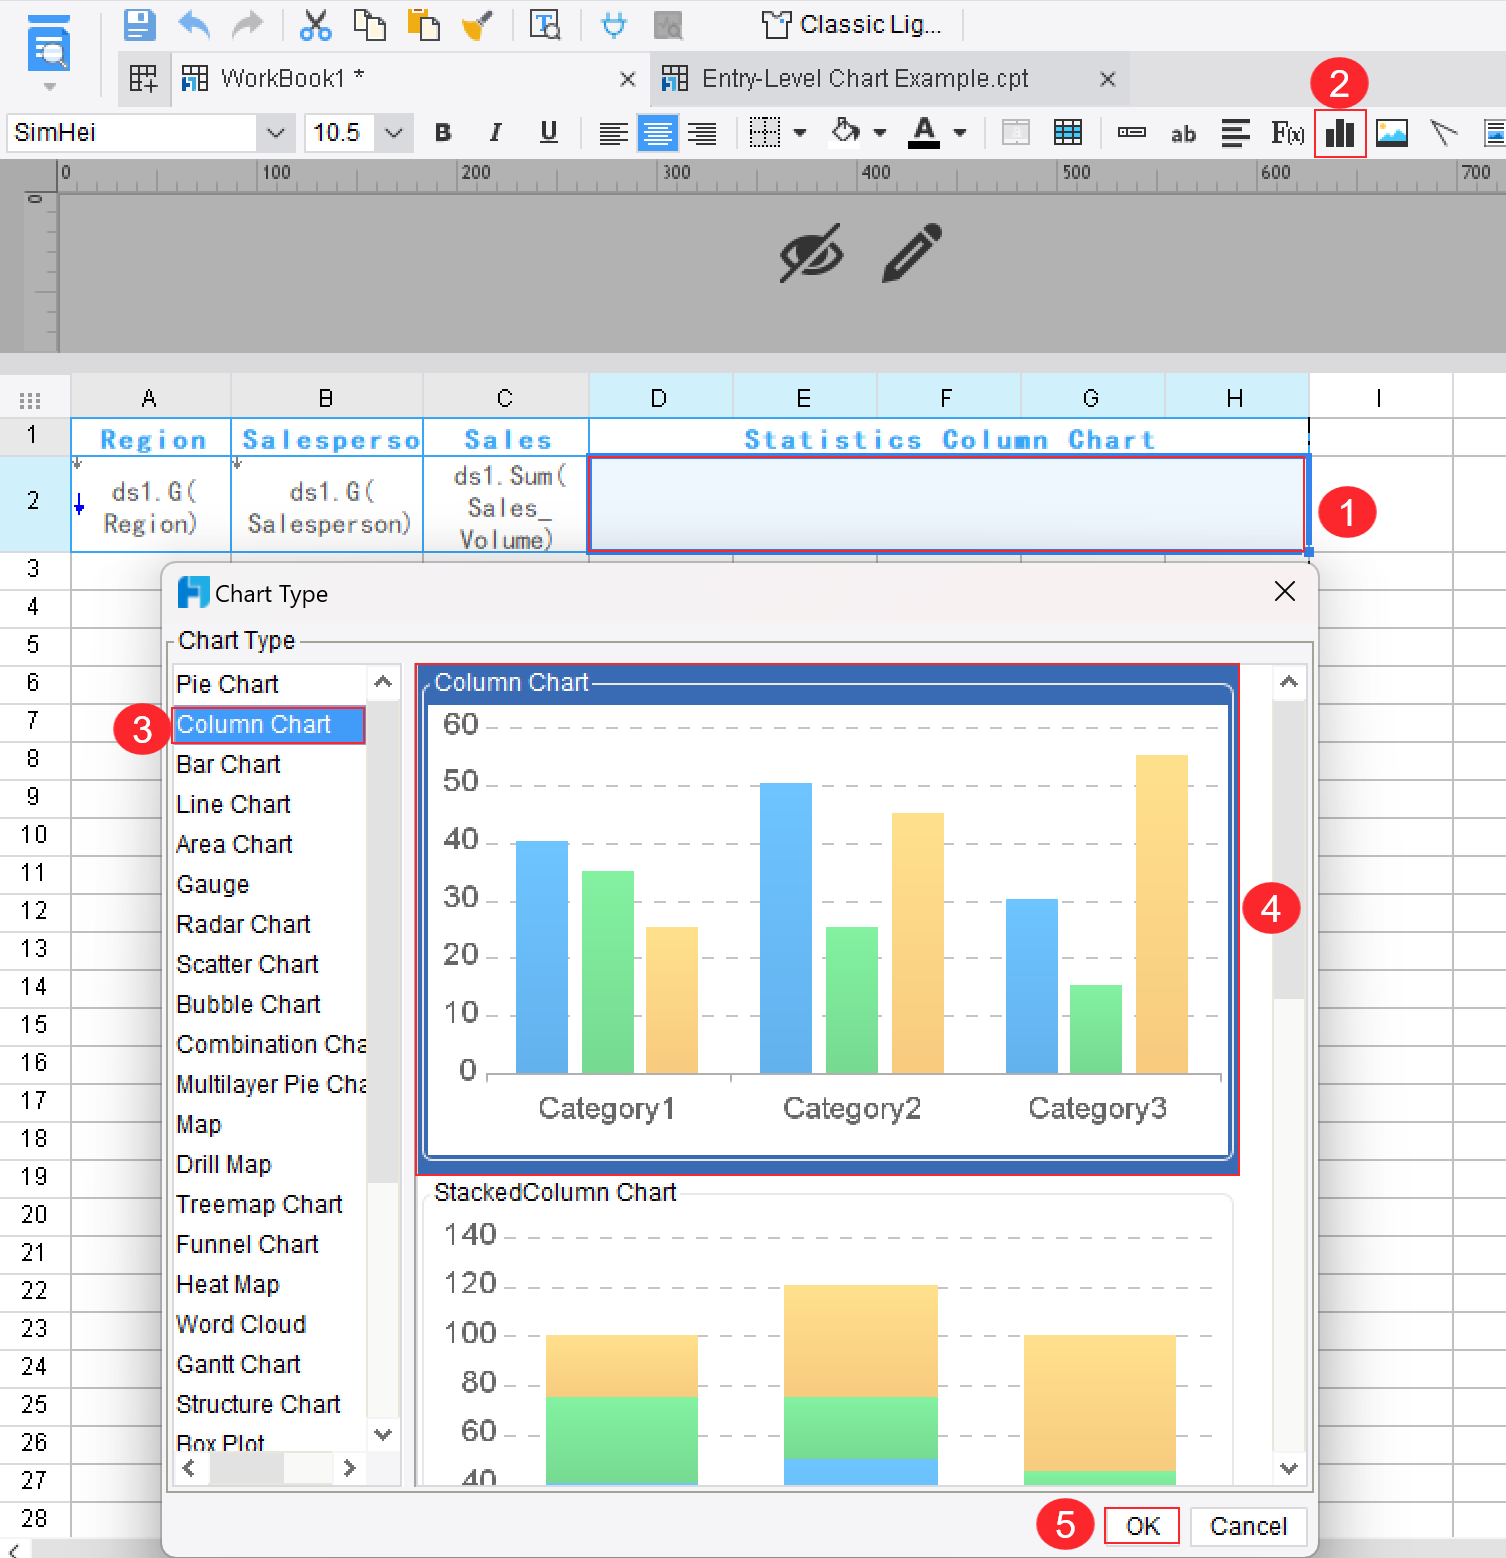This screenshot has width=1506, height=1558.
Task: Expand the fill color dropdown arrow
Action: pyautogui.click(x=879, y=132)
